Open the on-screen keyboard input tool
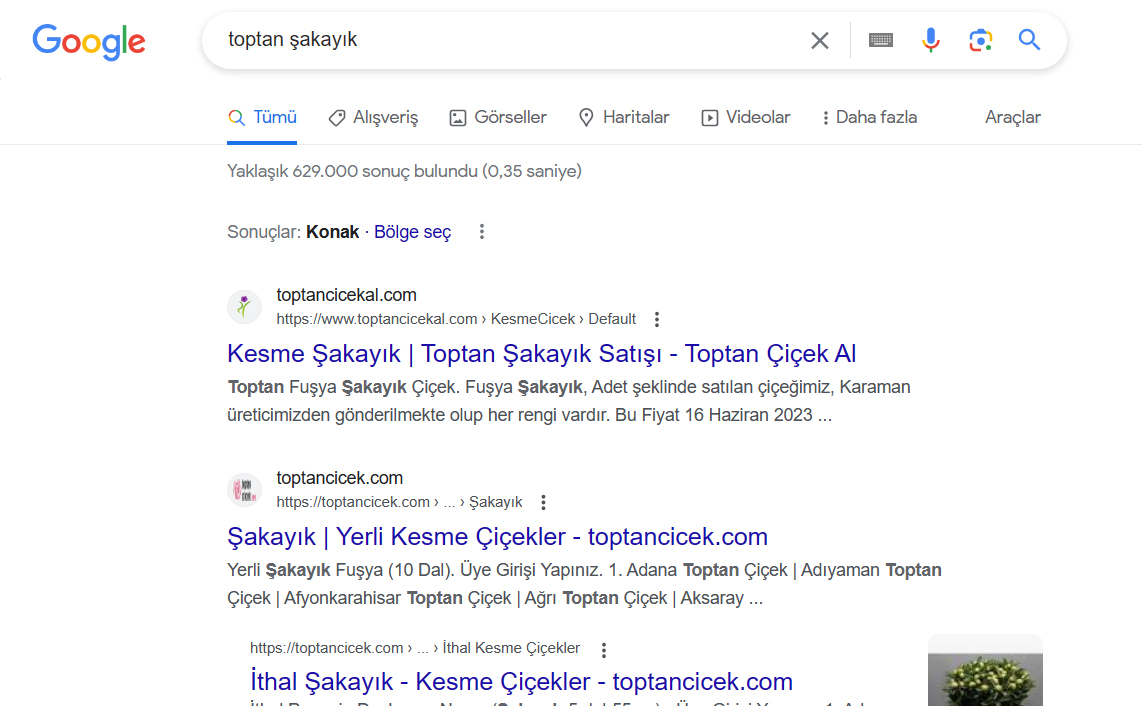Viewport: 1142px width, 706px height. [x=880, y=40]
